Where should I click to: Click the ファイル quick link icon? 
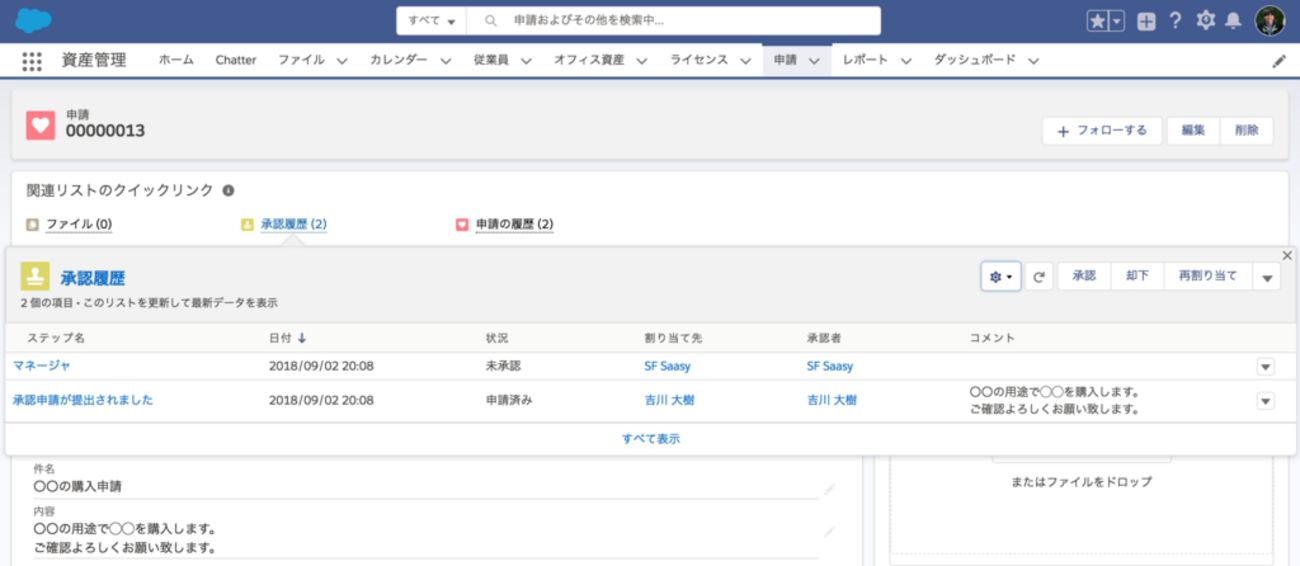pos(33,225)
